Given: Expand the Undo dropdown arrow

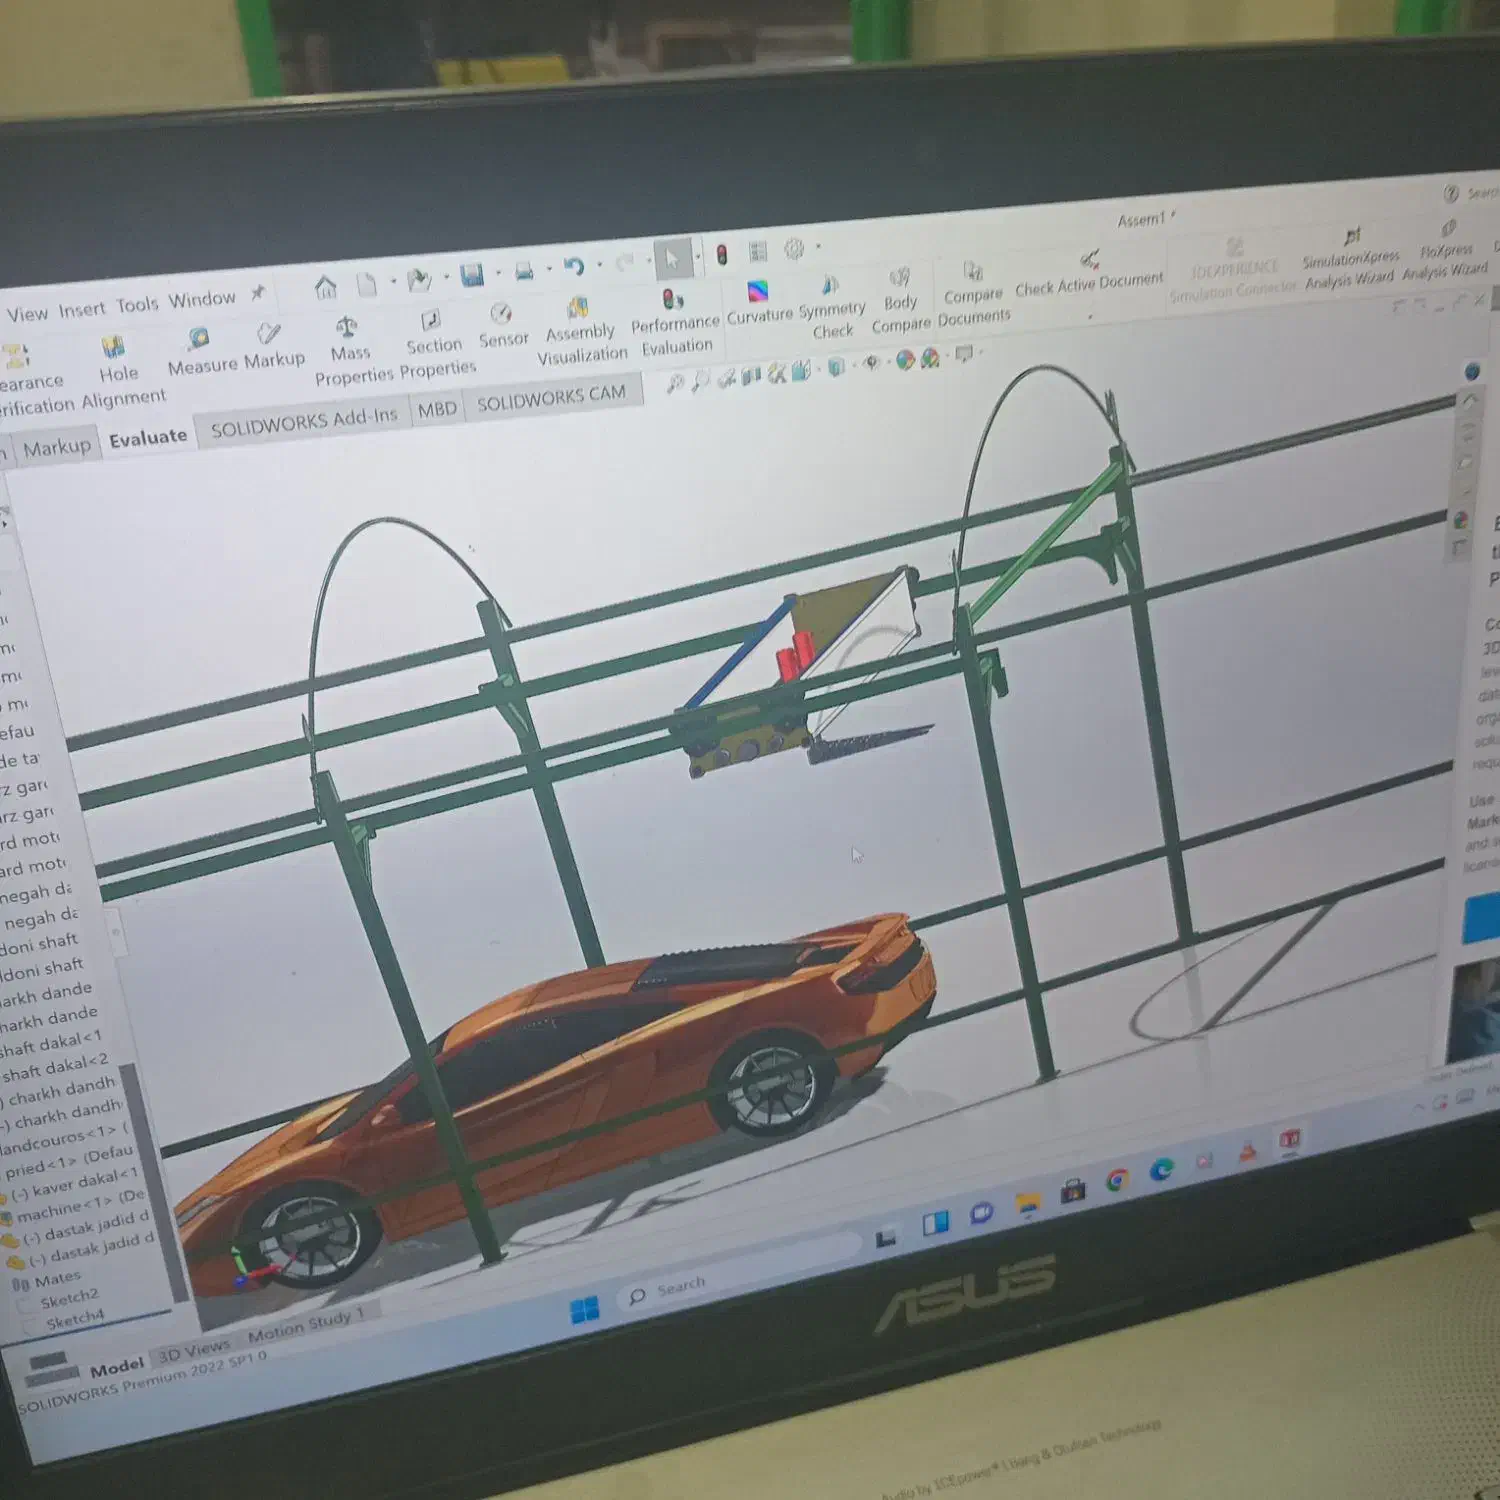Looking at the screenshot, I should point(598,264).
